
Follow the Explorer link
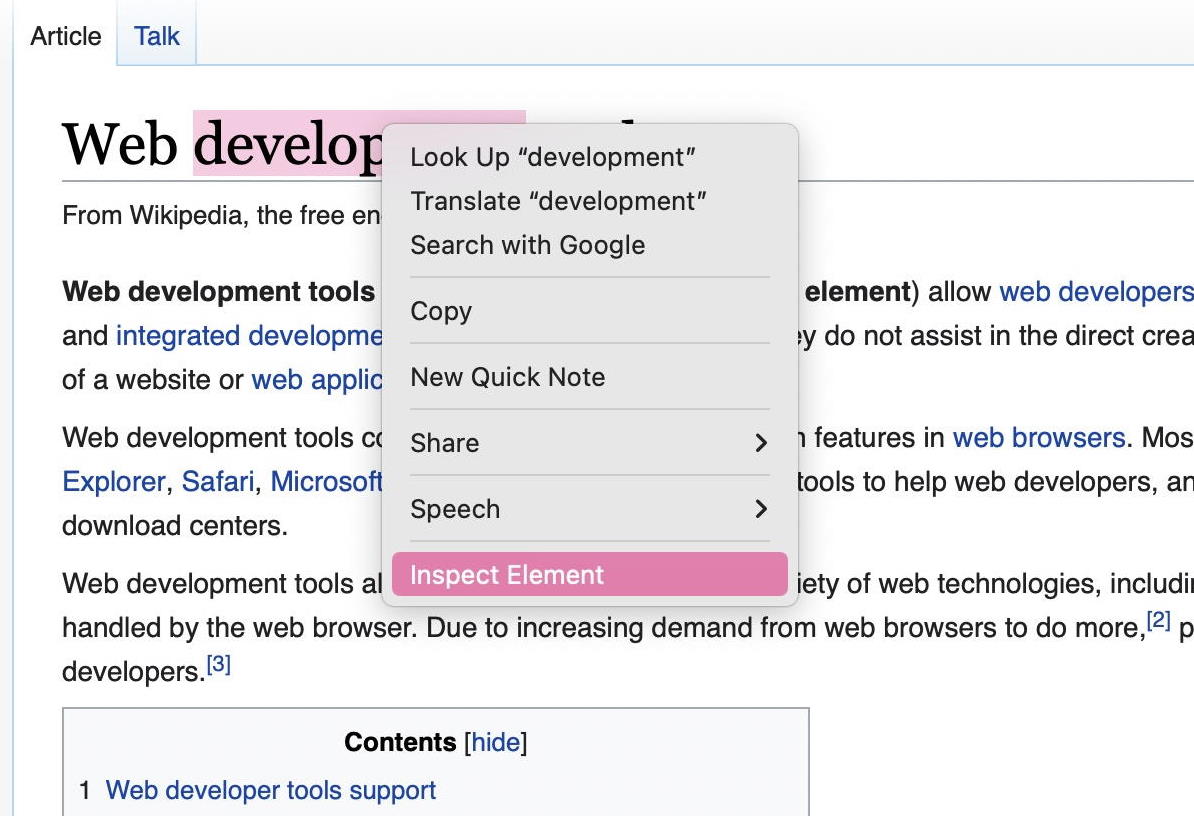(x=113, y=482)
